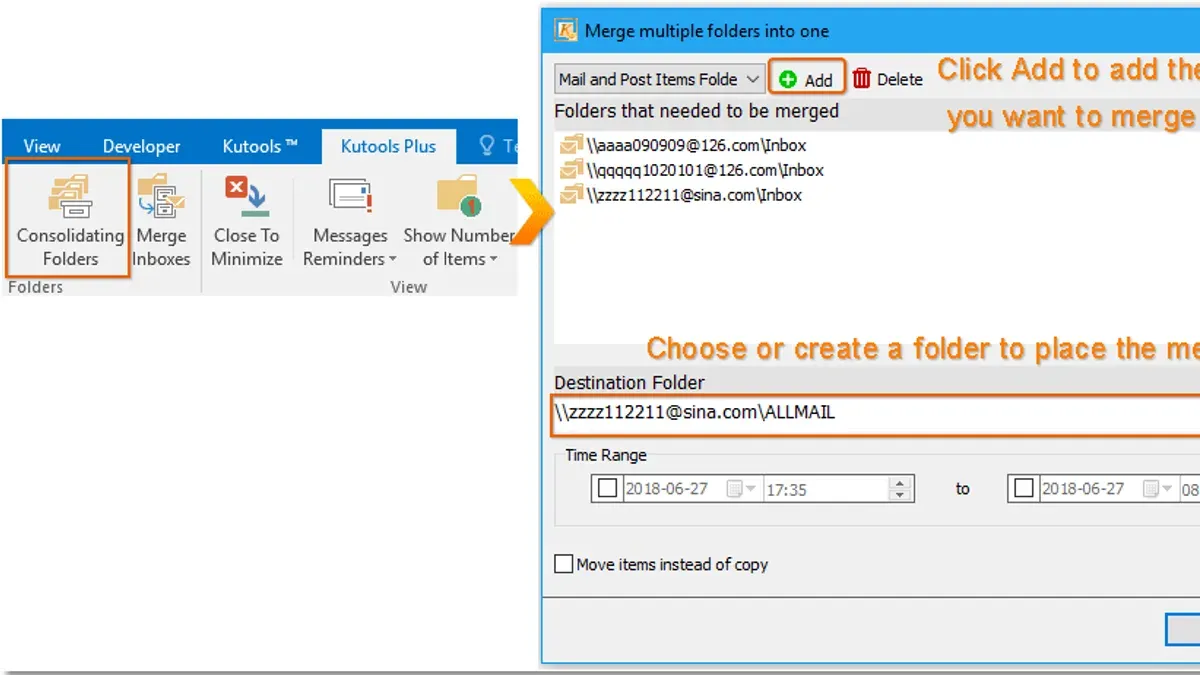Check Move items instead of copy
1200x675 pixels.
coord(564,564)
